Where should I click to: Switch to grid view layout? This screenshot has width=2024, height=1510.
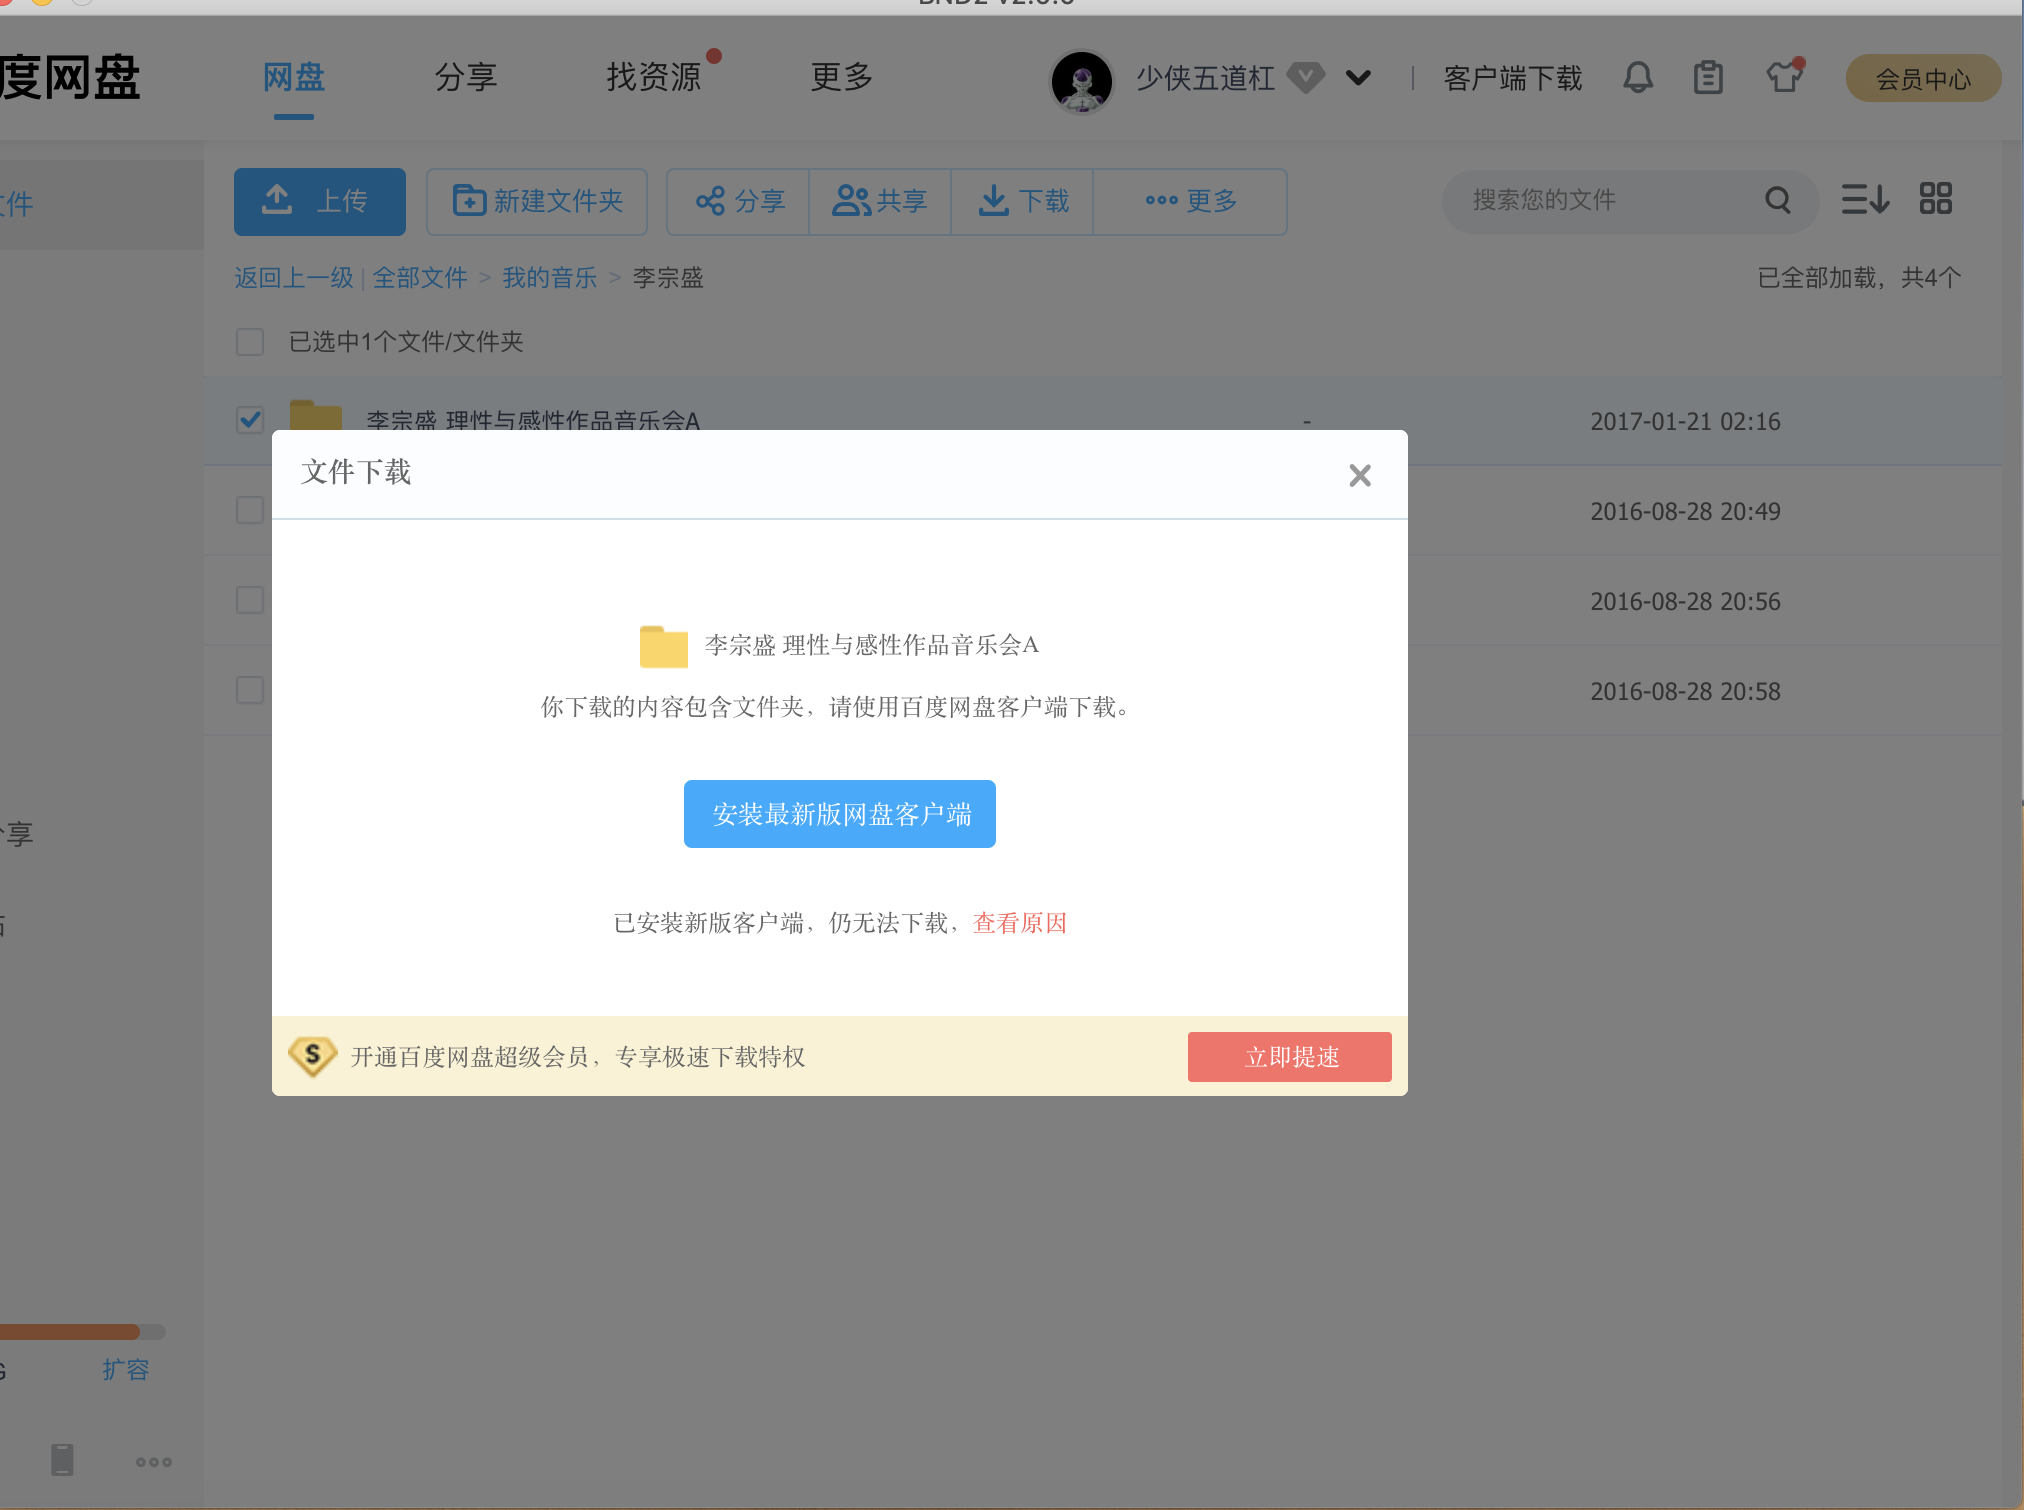click(1936, 199)
